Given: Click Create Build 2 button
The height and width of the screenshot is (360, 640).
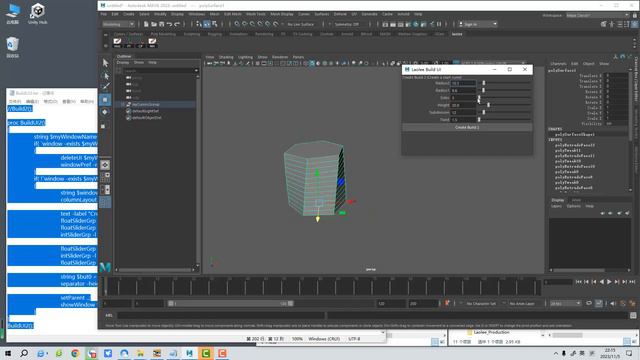Looking at the screenshot, I should coord(467,127).
